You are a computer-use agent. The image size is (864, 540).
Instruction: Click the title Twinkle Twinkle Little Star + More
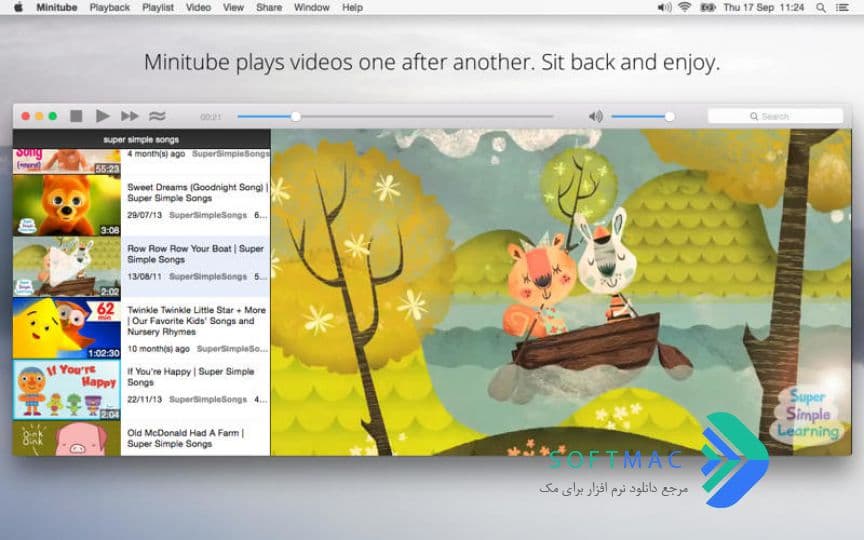pos(197,321)
